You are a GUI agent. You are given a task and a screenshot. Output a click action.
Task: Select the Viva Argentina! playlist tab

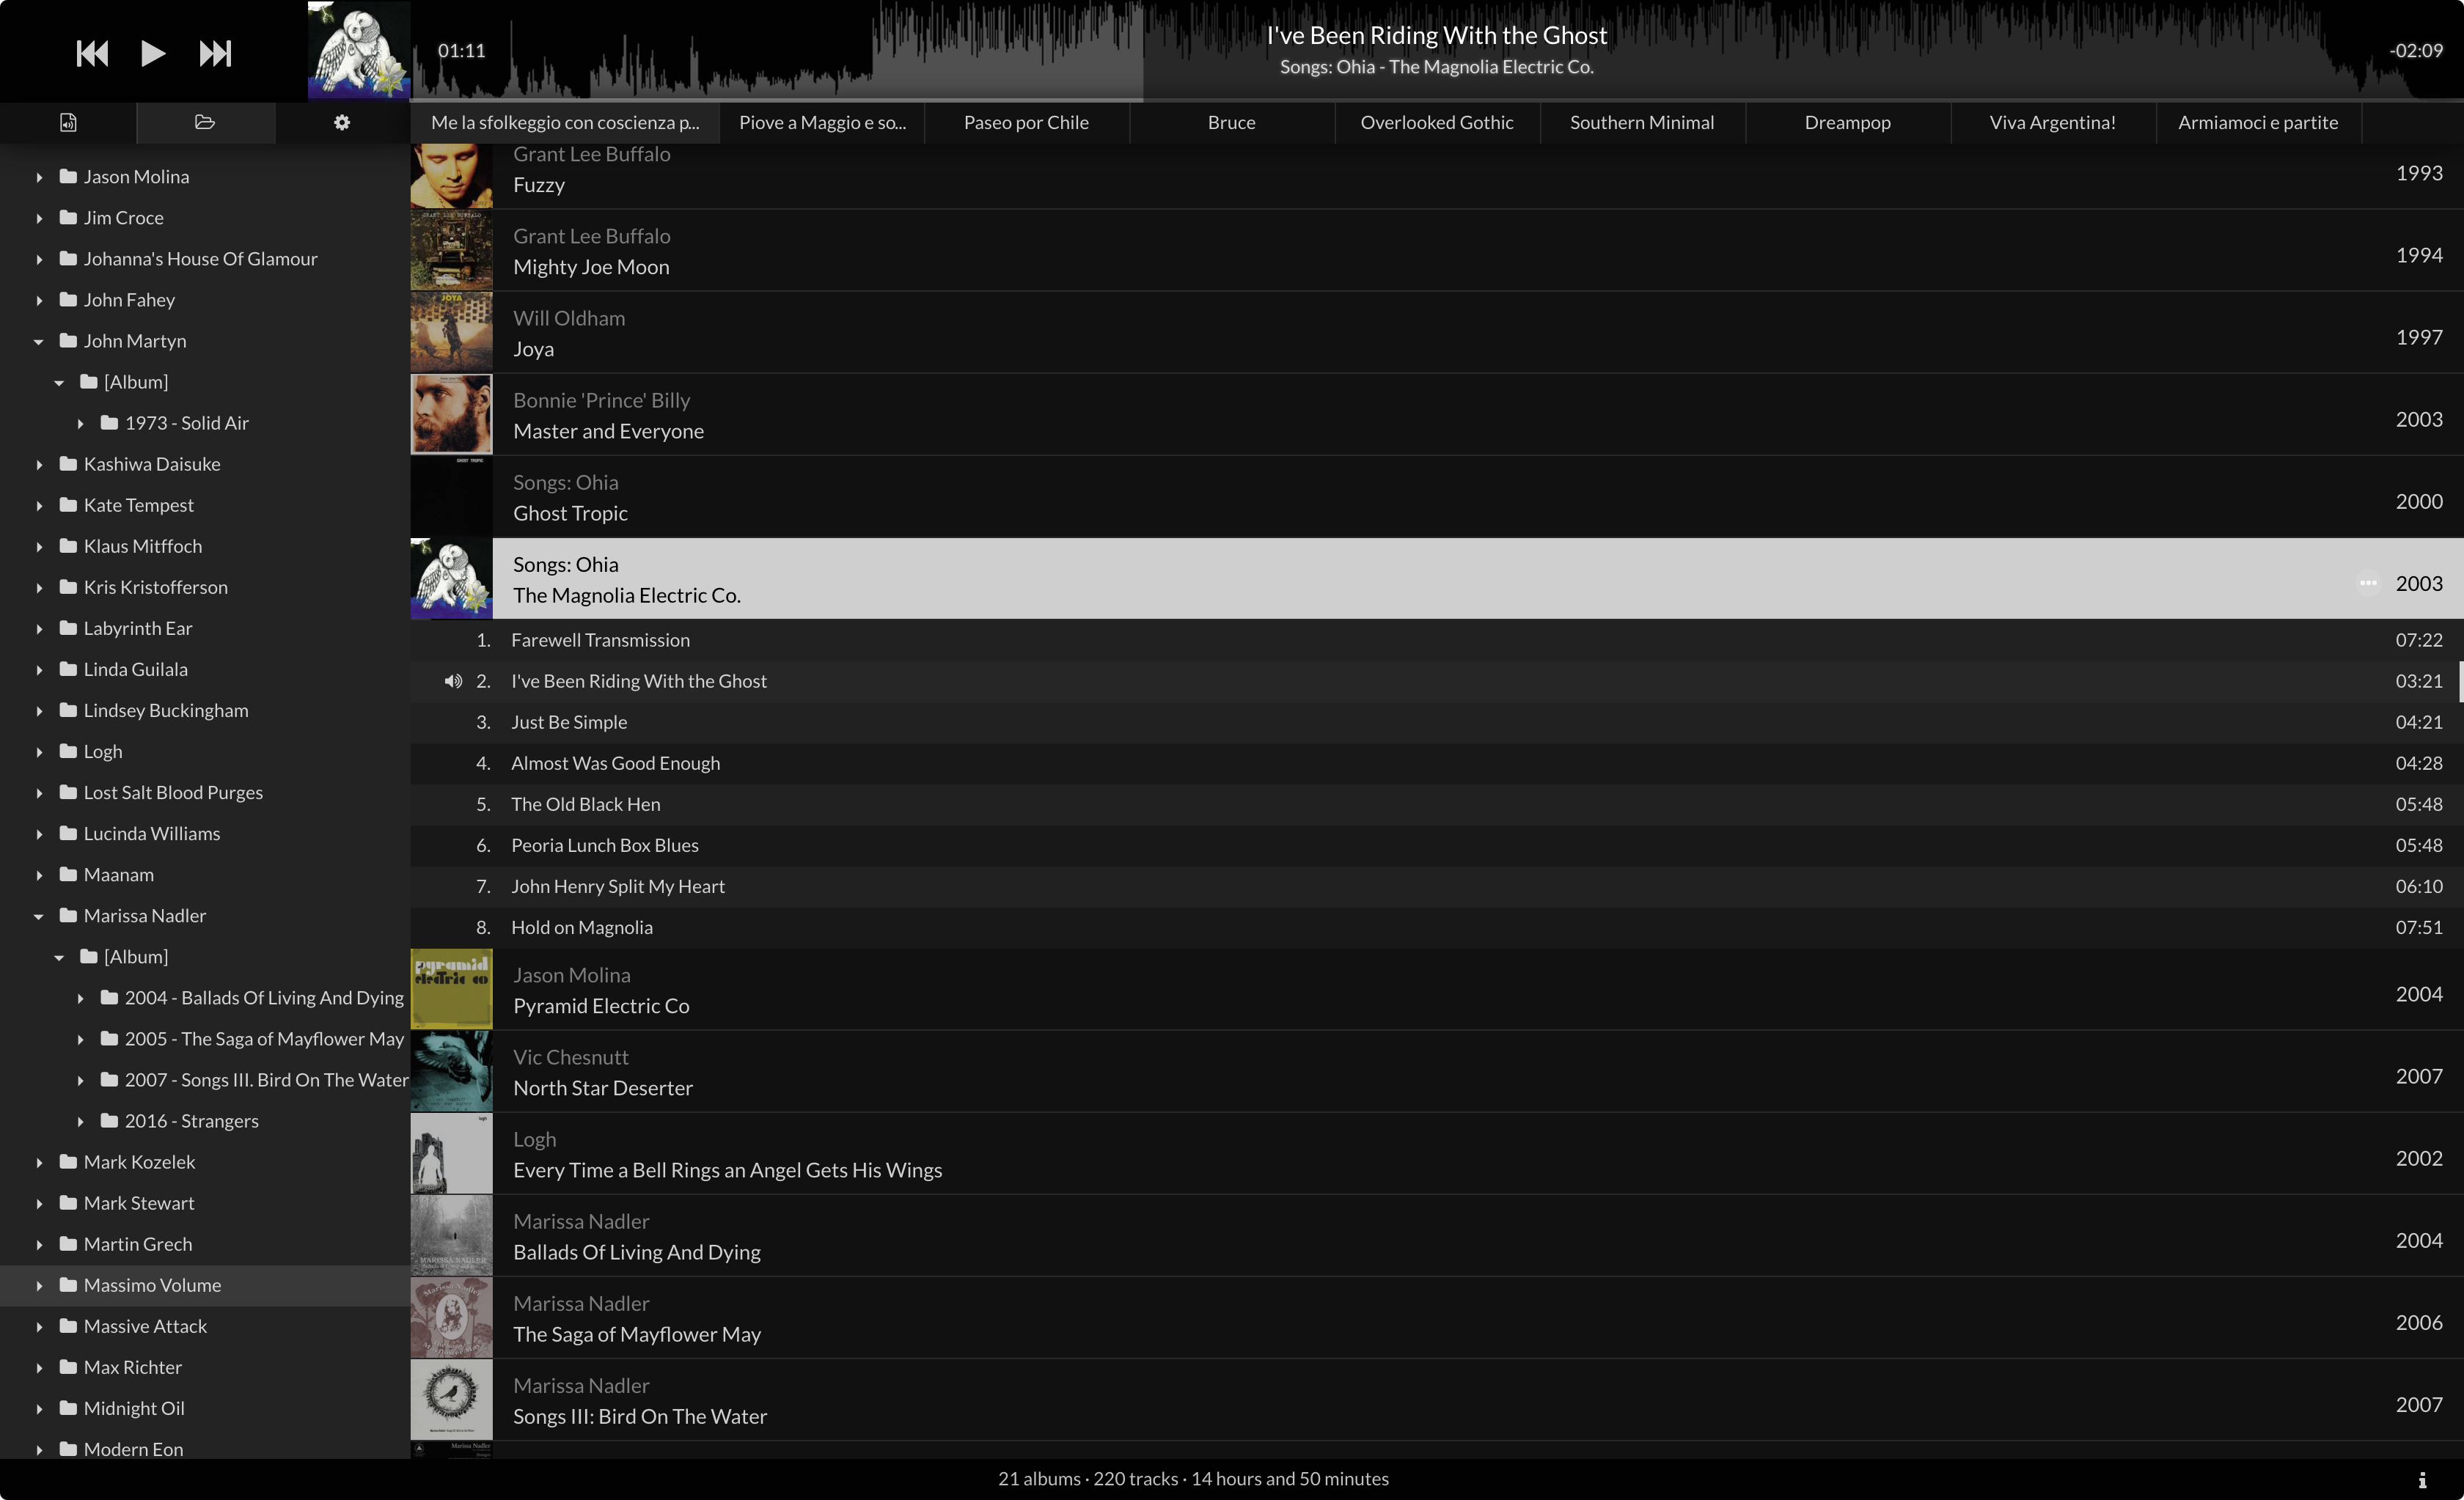(2052, 122)
